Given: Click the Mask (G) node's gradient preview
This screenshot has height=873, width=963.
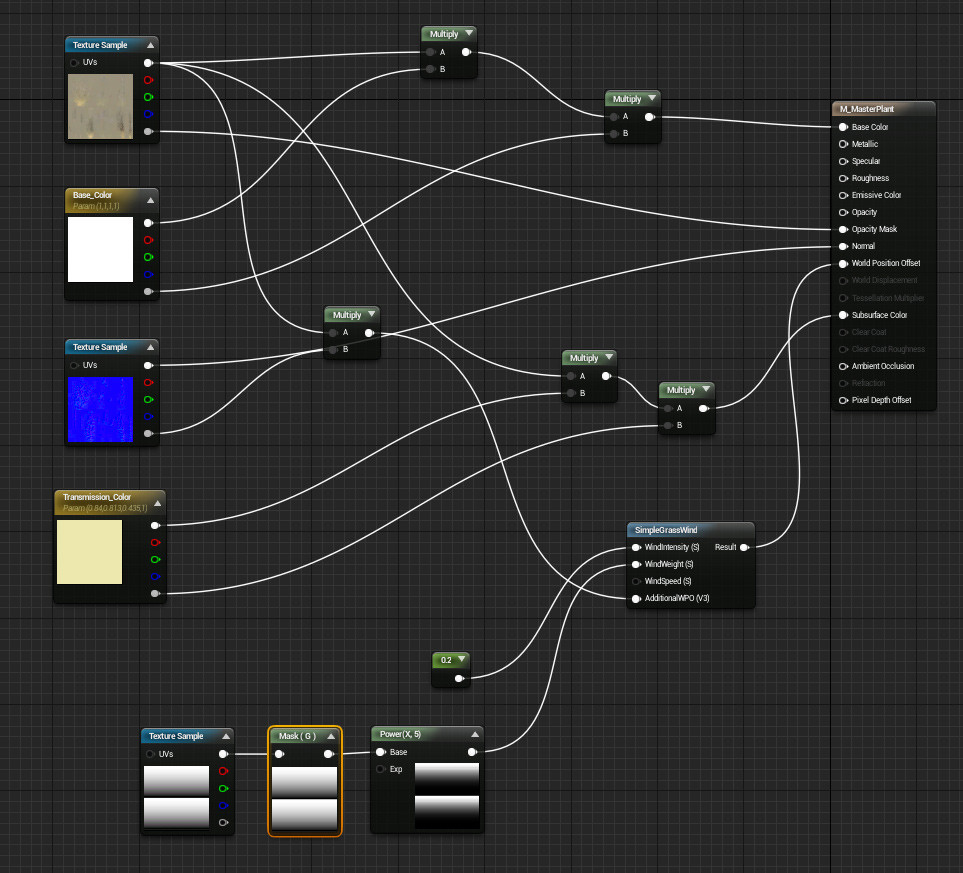Looking at the screenshot, I should 305,798.
